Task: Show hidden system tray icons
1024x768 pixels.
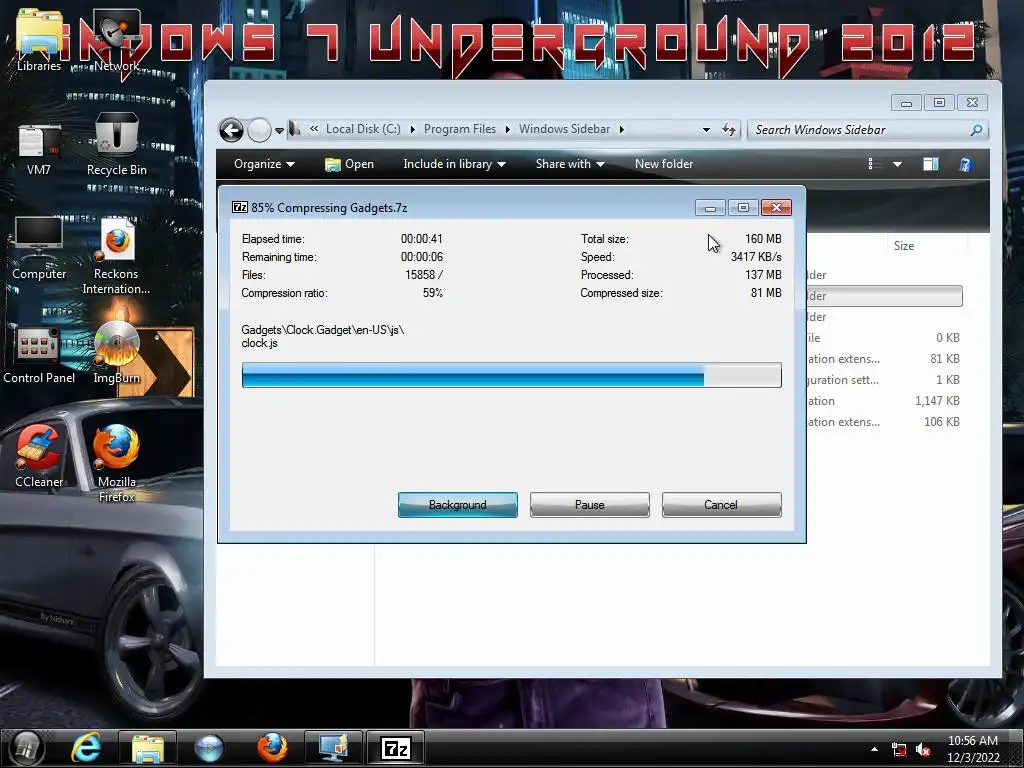Action: pyautogui.click(x=874, y=749)
